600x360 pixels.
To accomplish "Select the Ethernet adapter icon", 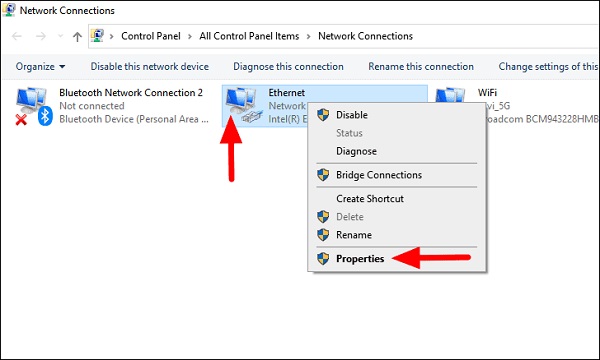I will (243, 105).
